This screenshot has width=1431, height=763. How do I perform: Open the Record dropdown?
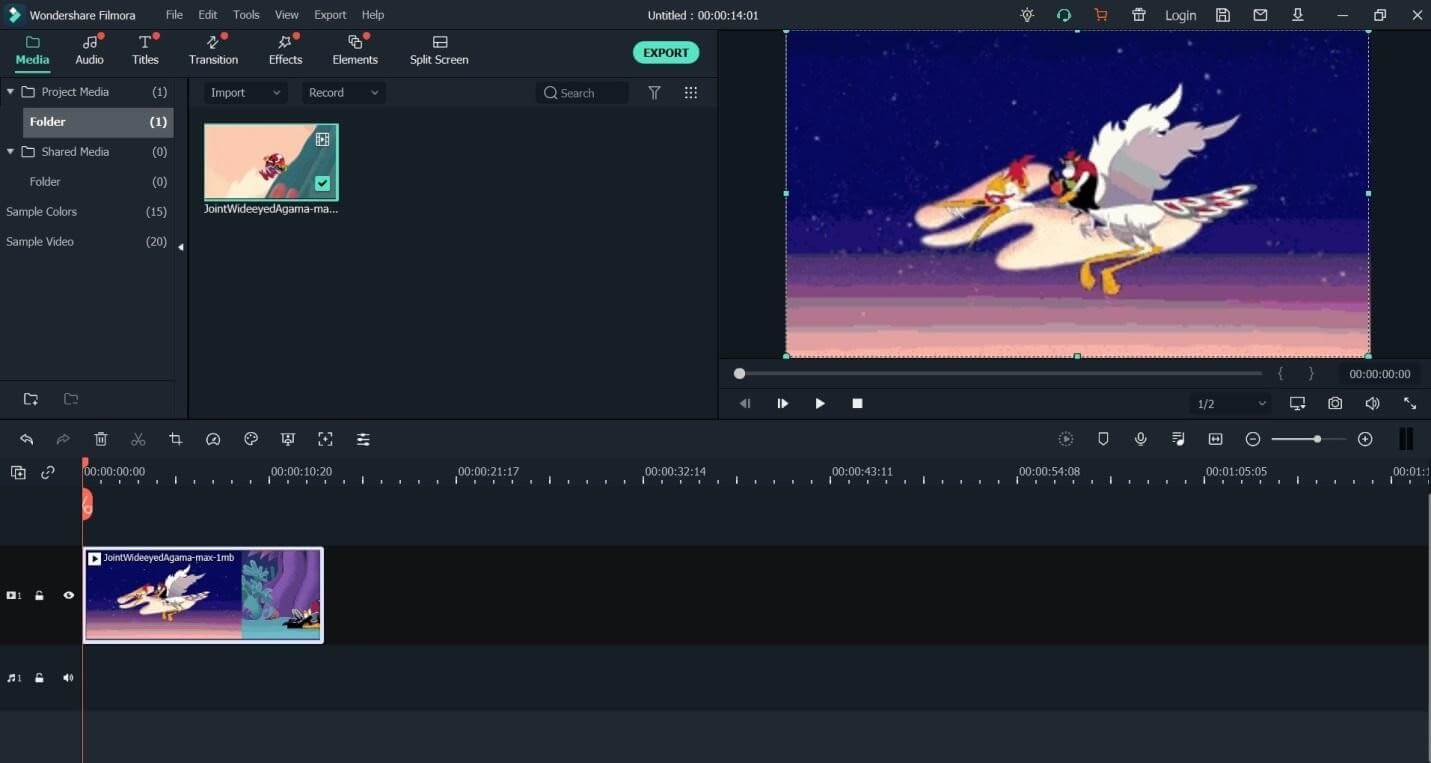click(344, 93)
